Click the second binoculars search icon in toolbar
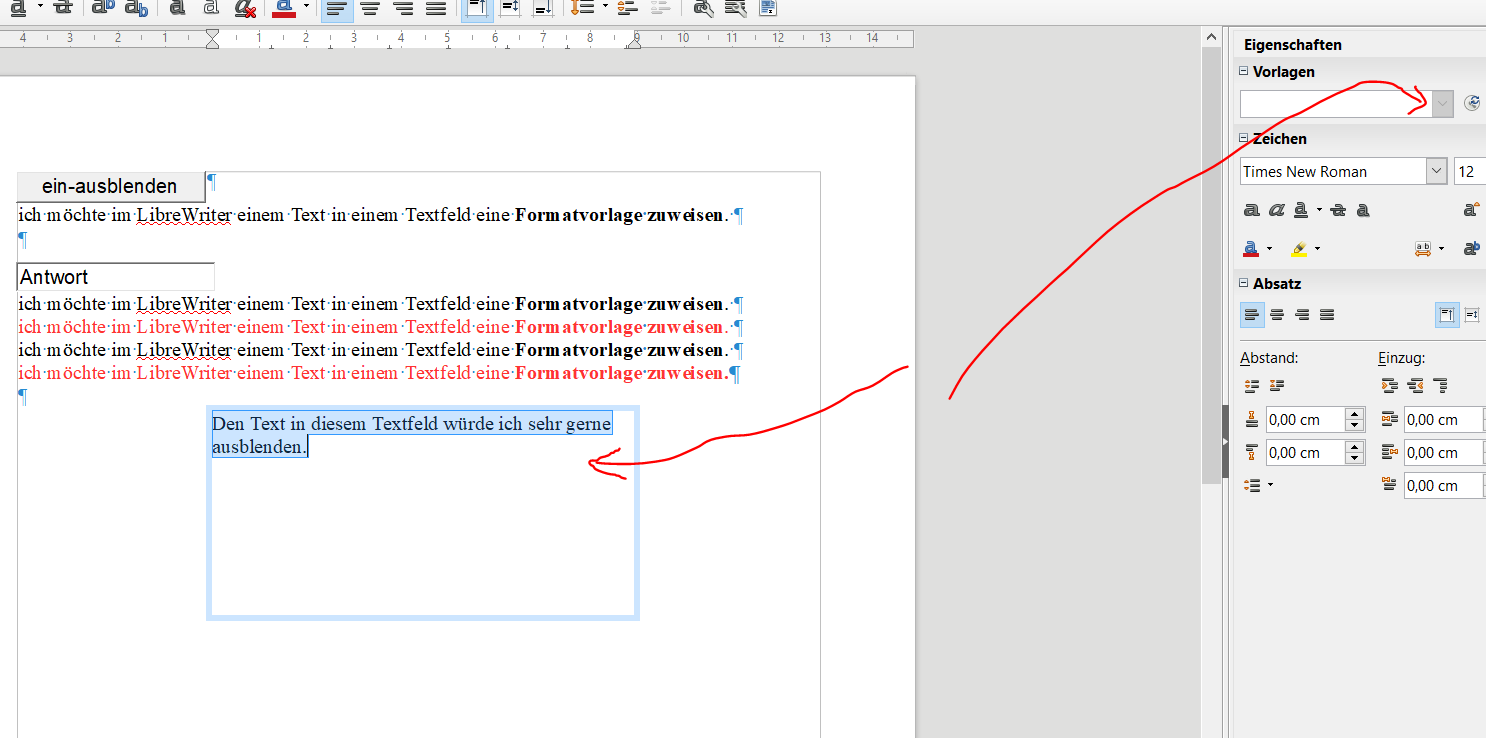 pyautogui.click(x=735, y=8)
